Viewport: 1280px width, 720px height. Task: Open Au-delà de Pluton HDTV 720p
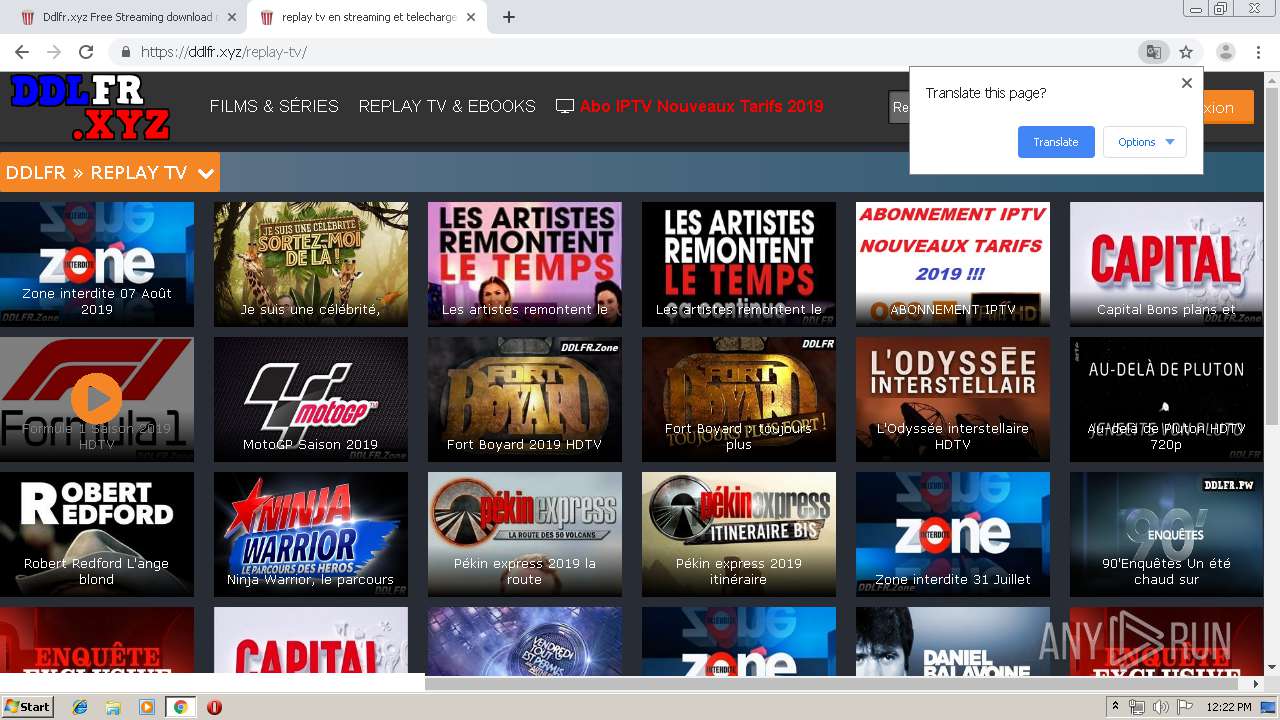[1166, 399]
